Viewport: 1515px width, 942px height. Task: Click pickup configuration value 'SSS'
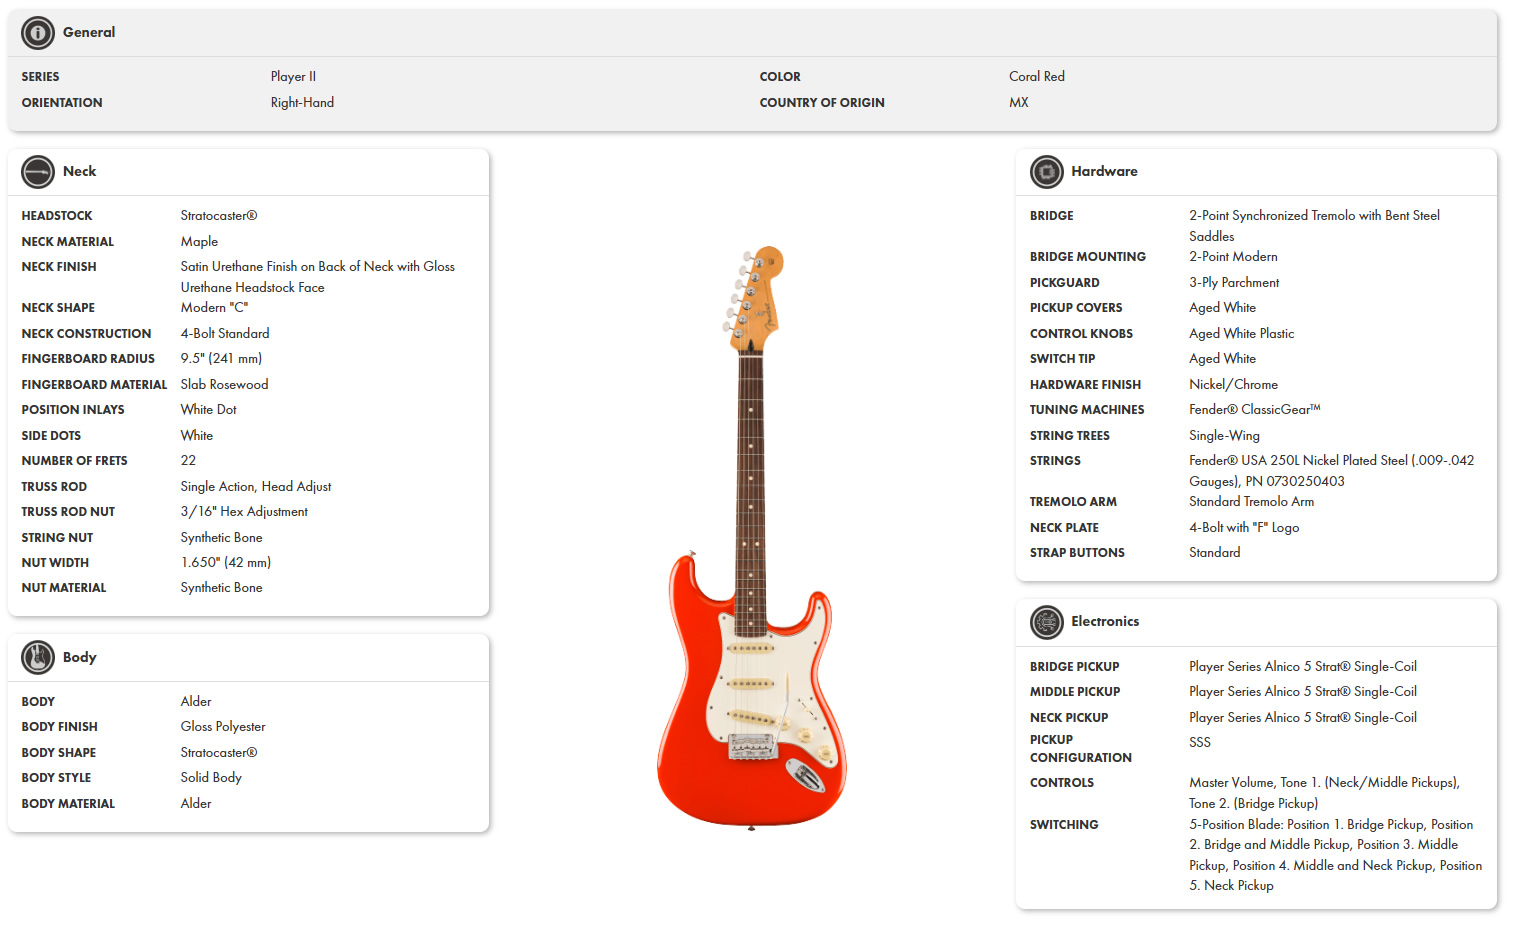point(1199,742)
